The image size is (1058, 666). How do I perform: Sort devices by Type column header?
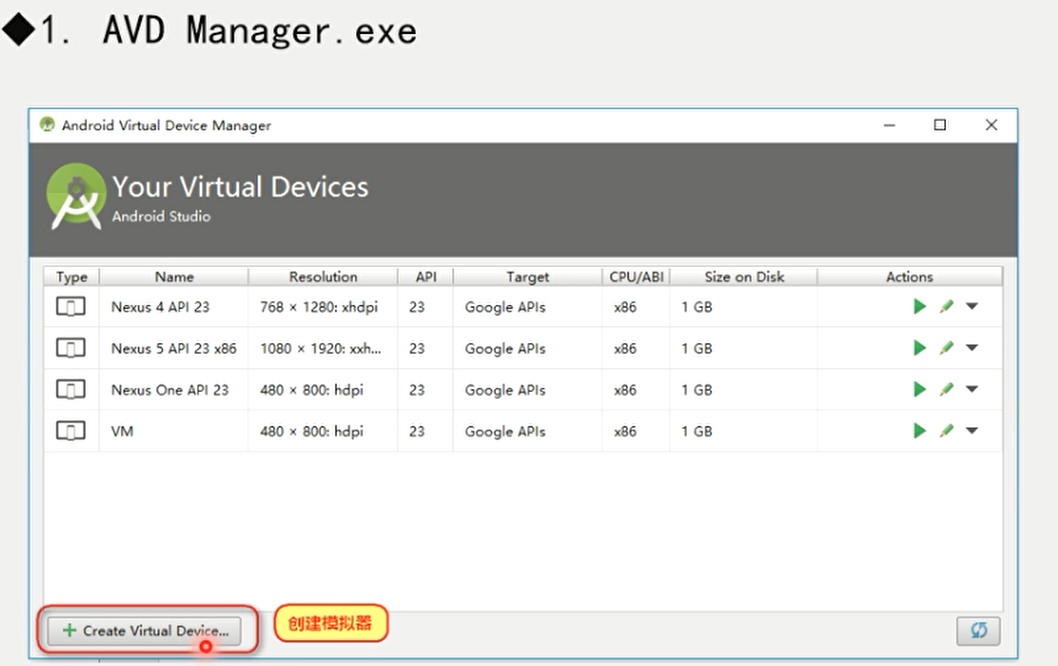point(72,277)
